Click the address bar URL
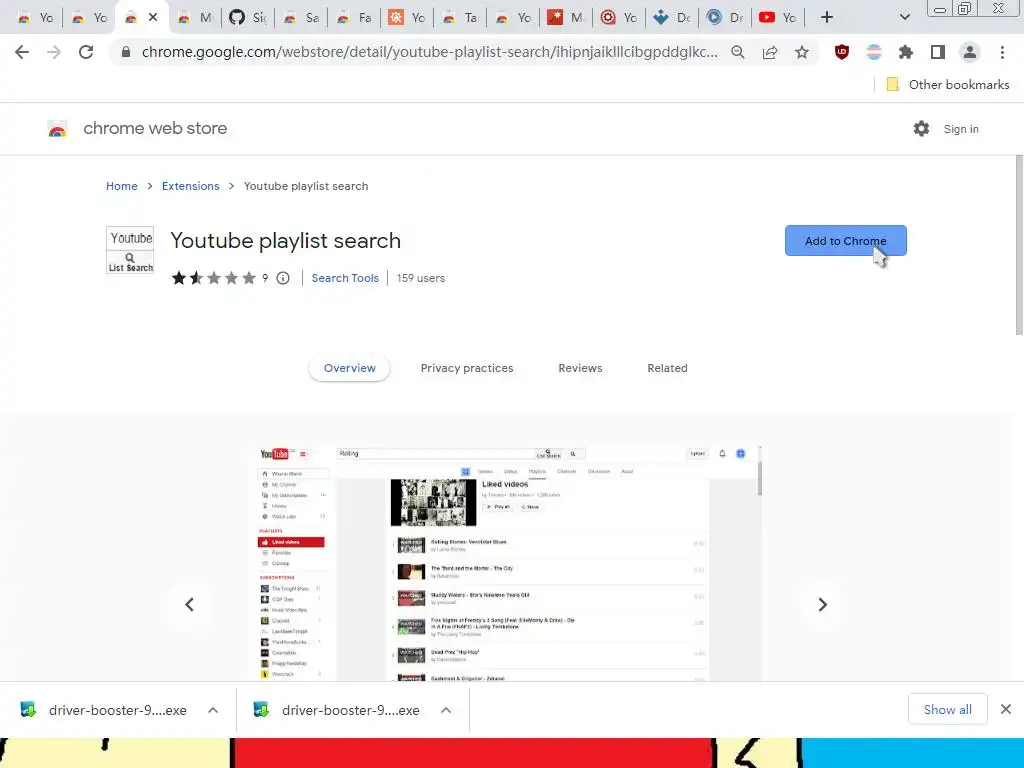Screen dimensions: 1024x768 click(x=429, y=52)
